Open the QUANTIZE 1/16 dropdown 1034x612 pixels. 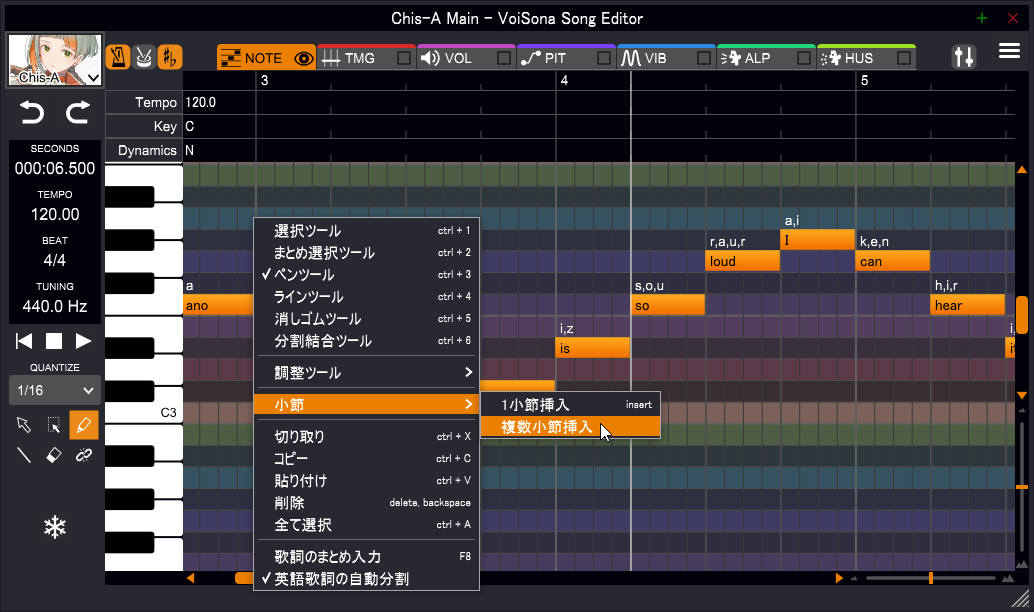(x=54, y=390)
